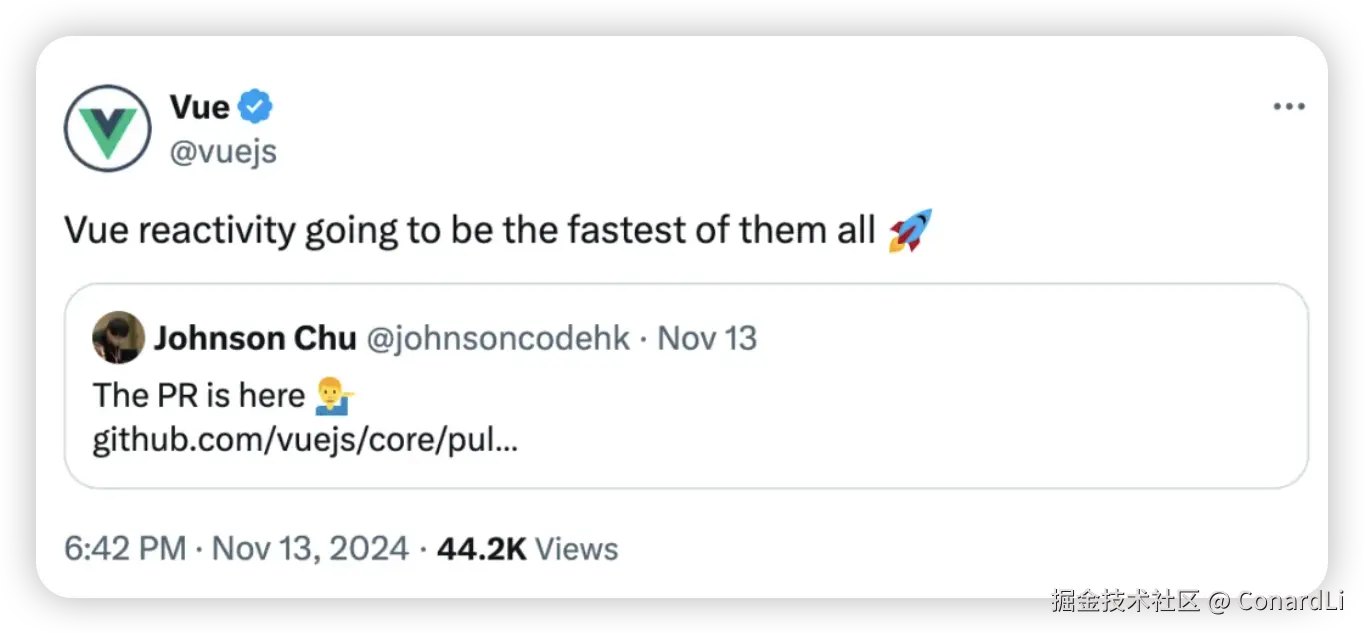
Task: Click Johnson Chu's small profile avatar
Action: 118,338
